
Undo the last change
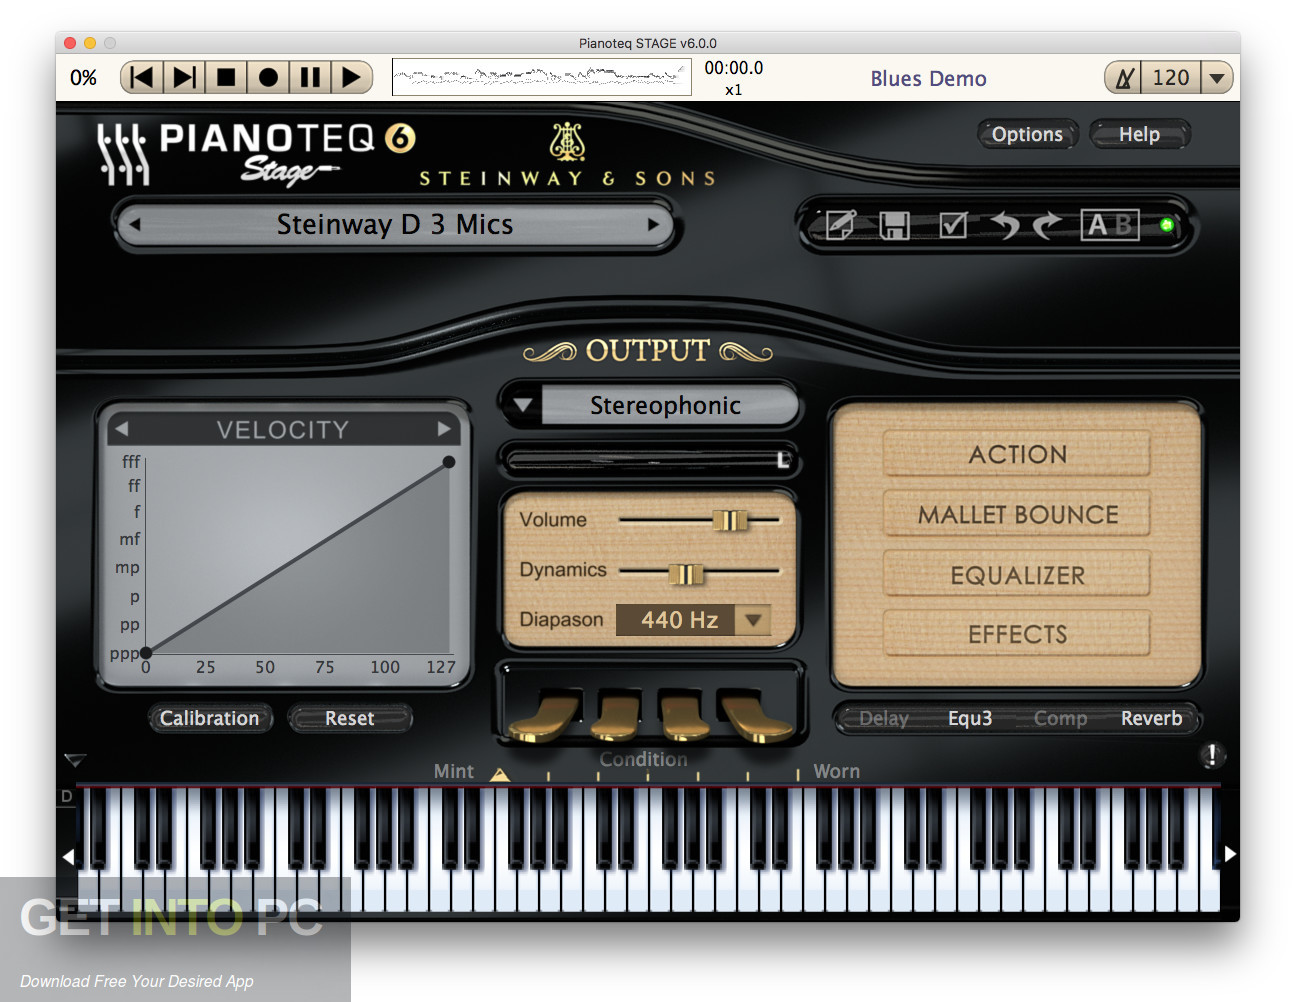click(x=1004, y=225)
